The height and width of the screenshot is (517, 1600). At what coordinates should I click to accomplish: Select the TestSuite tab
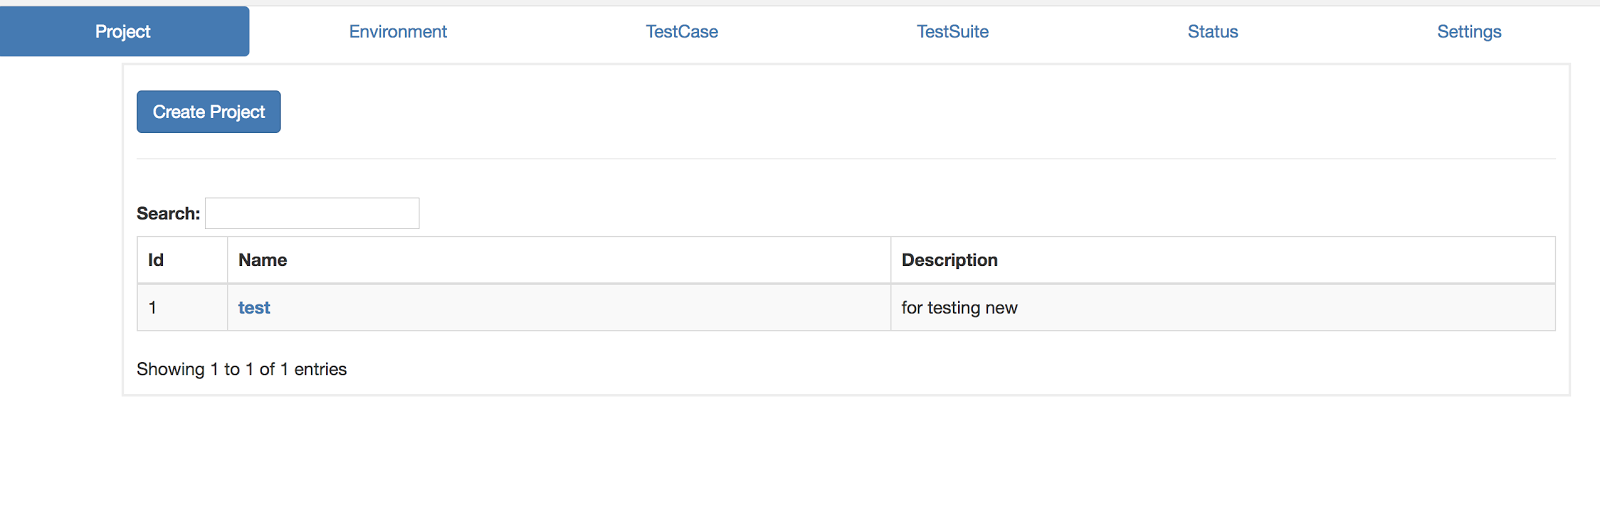tap(952, 32)
